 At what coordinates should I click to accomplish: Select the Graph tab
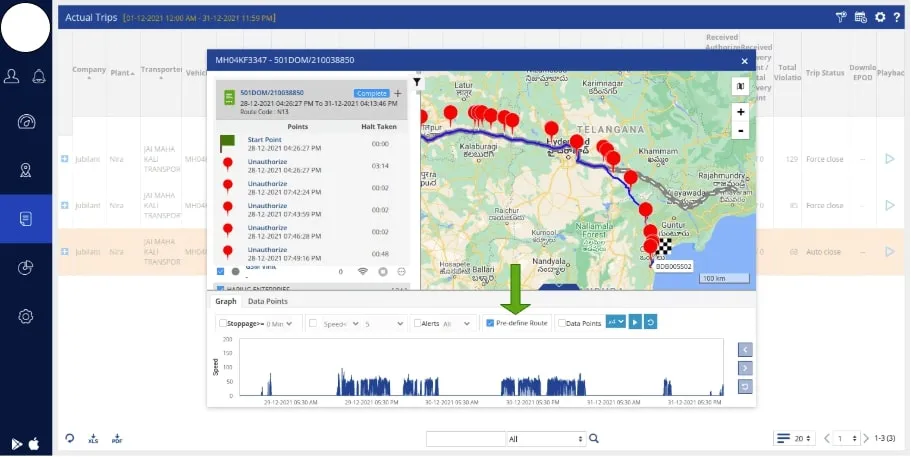225,301
